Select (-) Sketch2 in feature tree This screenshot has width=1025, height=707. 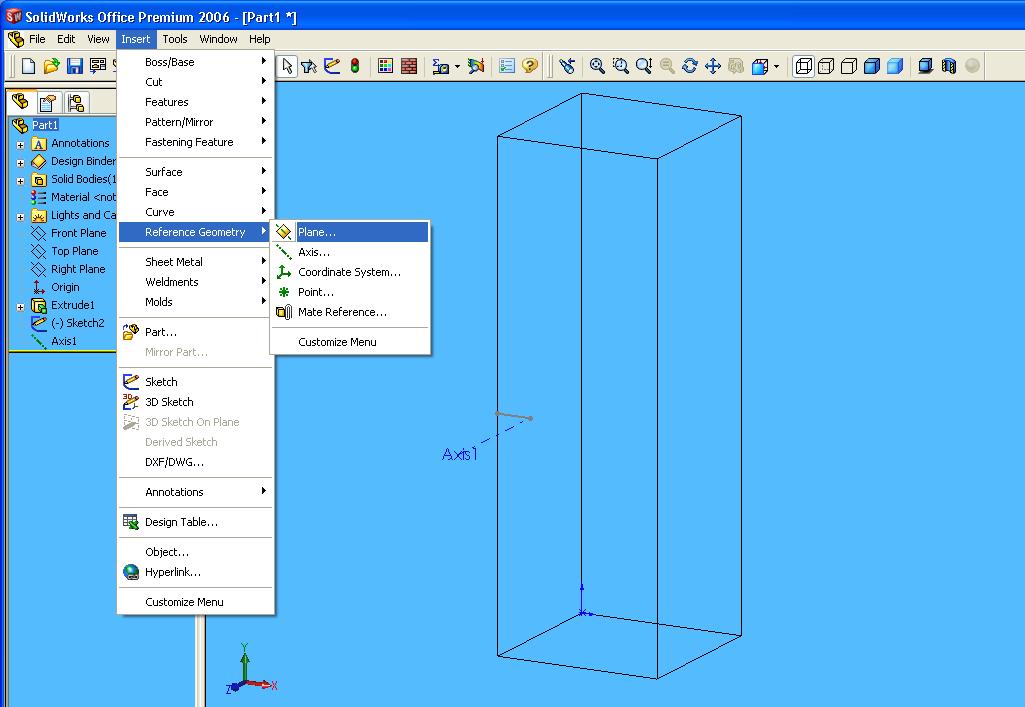[x=78, y=323]
